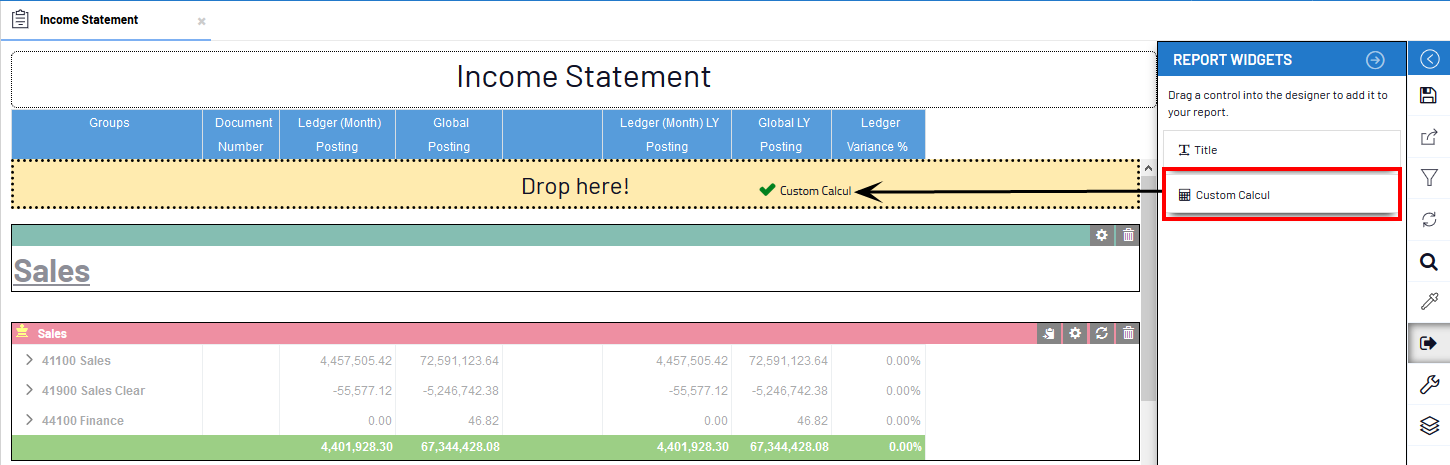
Task: Expand the 41100 Sales row
Action: [x=29, y=361]
